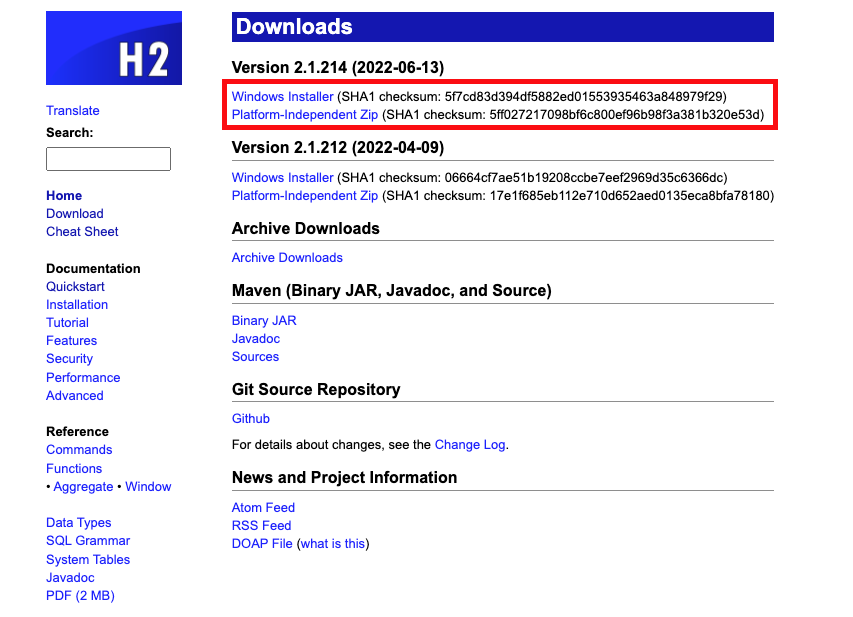Open Quickstart documentation
This screenshot has width=853, height=617.
pos(75,286)
